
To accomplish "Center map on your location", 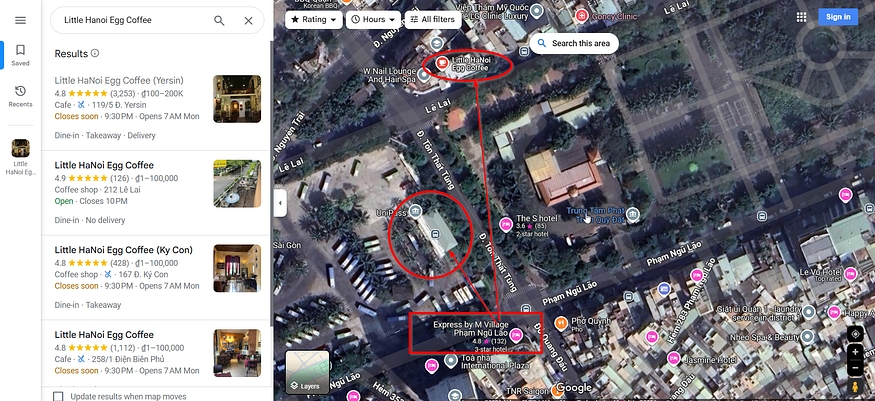I will pyautogui.click(x=855, y=334).
